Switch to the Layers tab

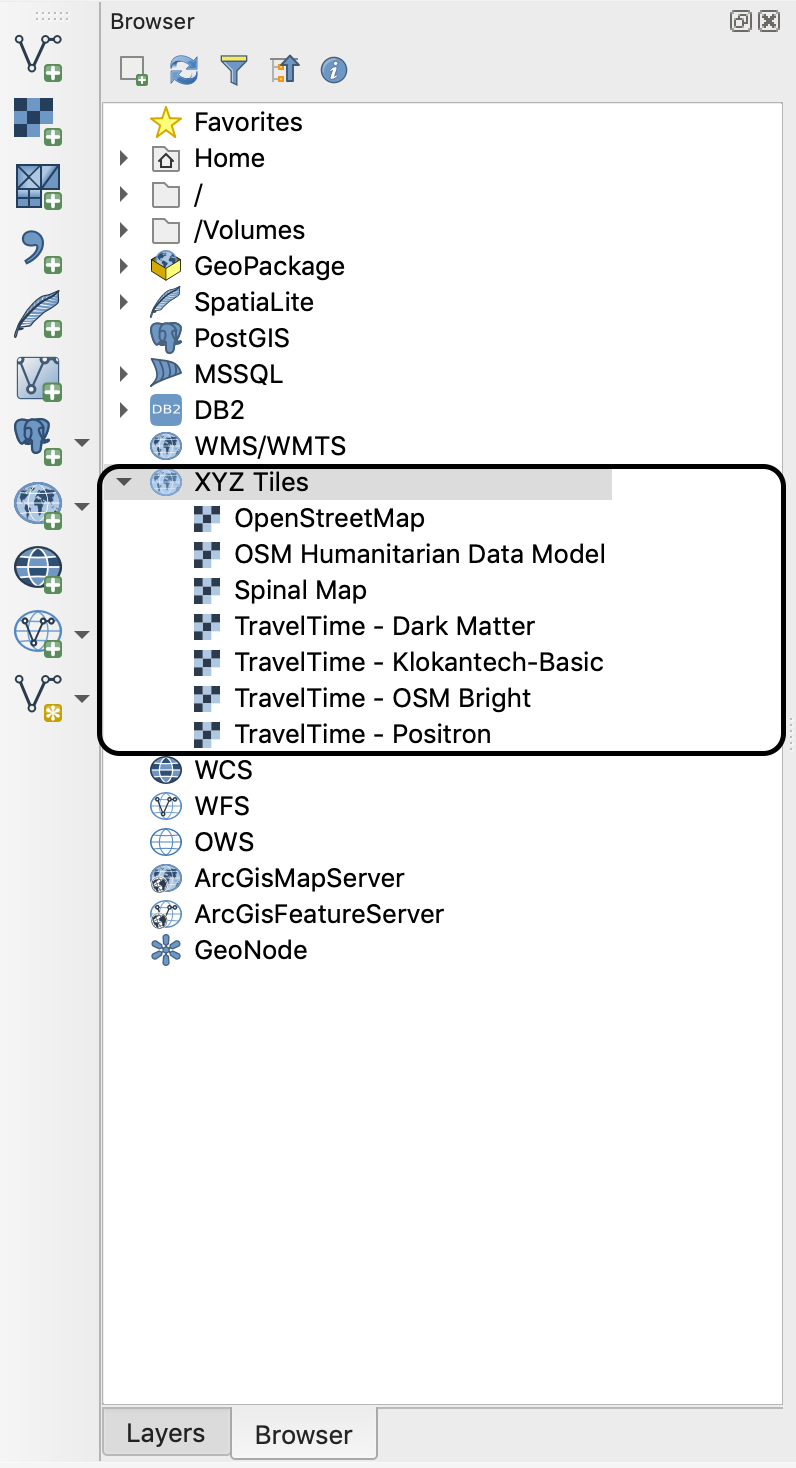[166, 1433]
